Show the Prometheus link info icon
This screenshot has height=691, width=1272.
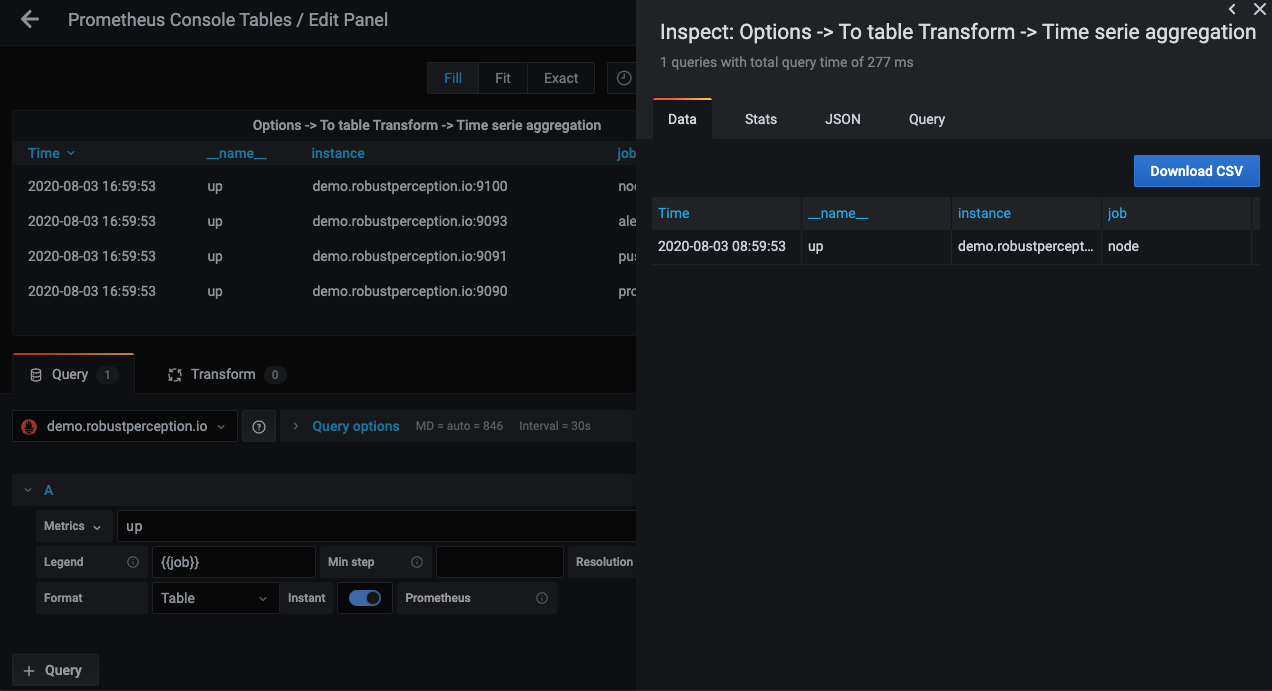[542, 598]
